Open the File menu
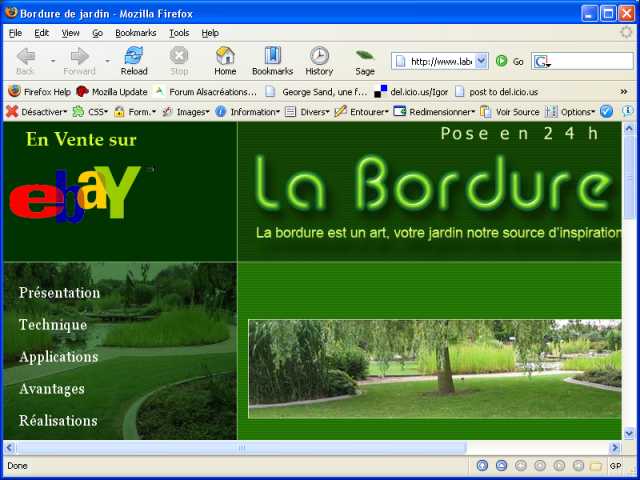This screenshot has height=480, width=640. (x=16, y=33)
